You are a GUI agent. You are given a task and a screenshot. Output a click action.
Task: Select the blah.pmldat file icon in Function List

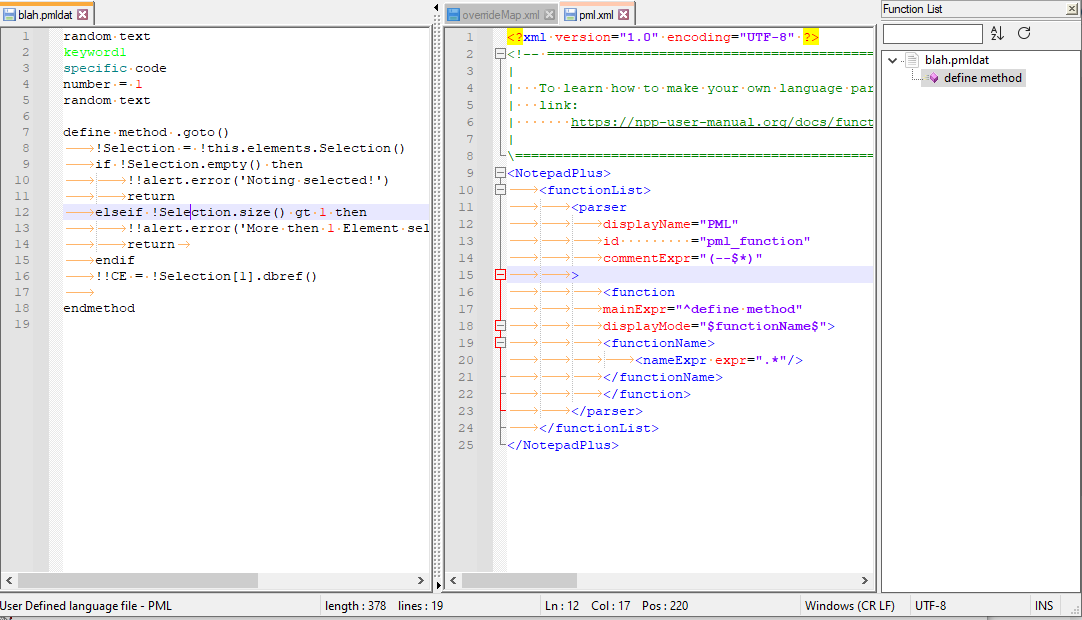912,60
